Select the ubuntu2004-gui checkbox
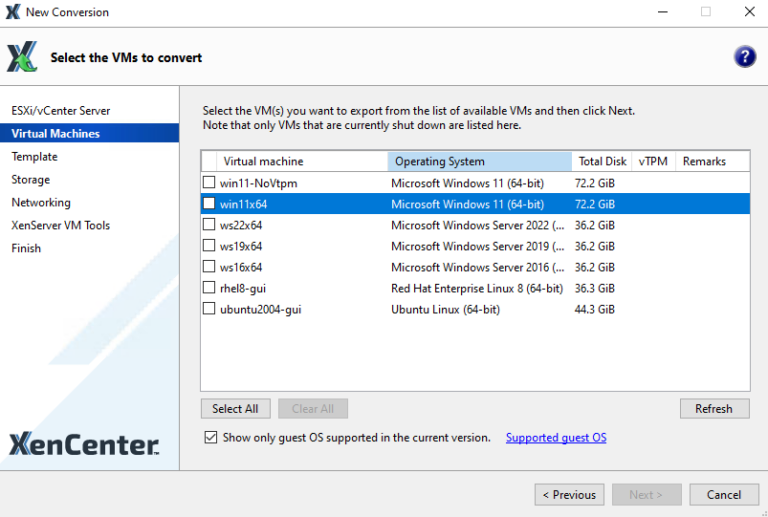Screen dimensions: 768x517 tap(209, 309)
